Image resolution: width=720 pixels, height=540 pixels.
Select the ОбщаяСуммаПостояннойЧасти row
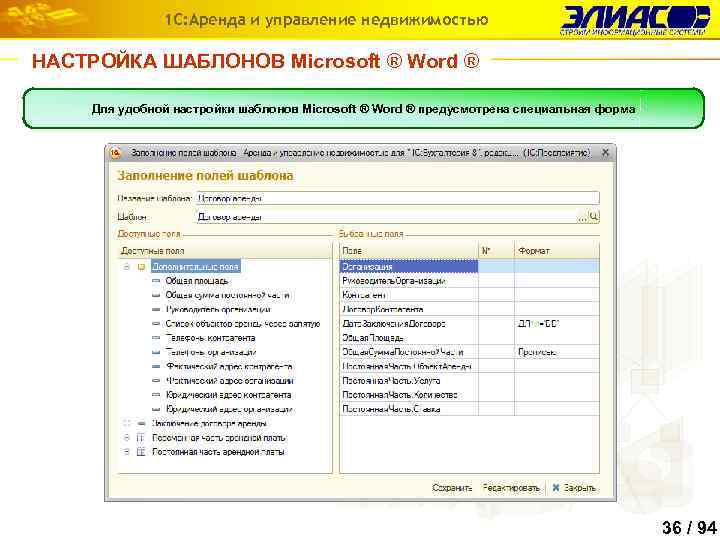point(469,352)
